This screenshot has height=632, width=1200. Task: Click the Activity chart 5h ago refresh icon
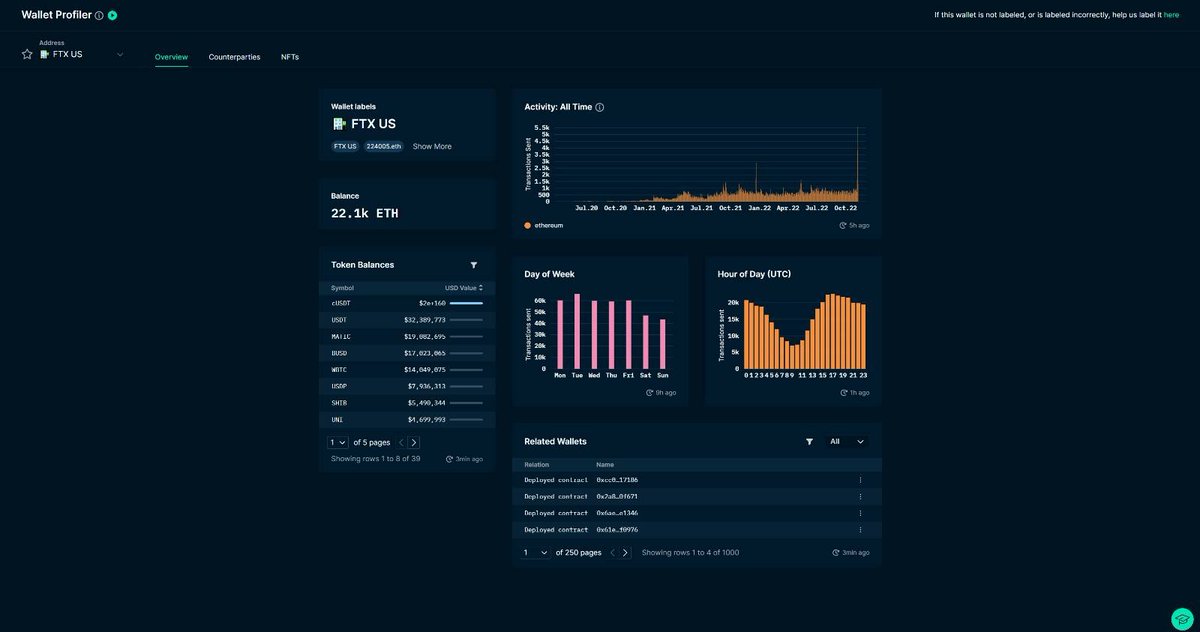[844, 226]
